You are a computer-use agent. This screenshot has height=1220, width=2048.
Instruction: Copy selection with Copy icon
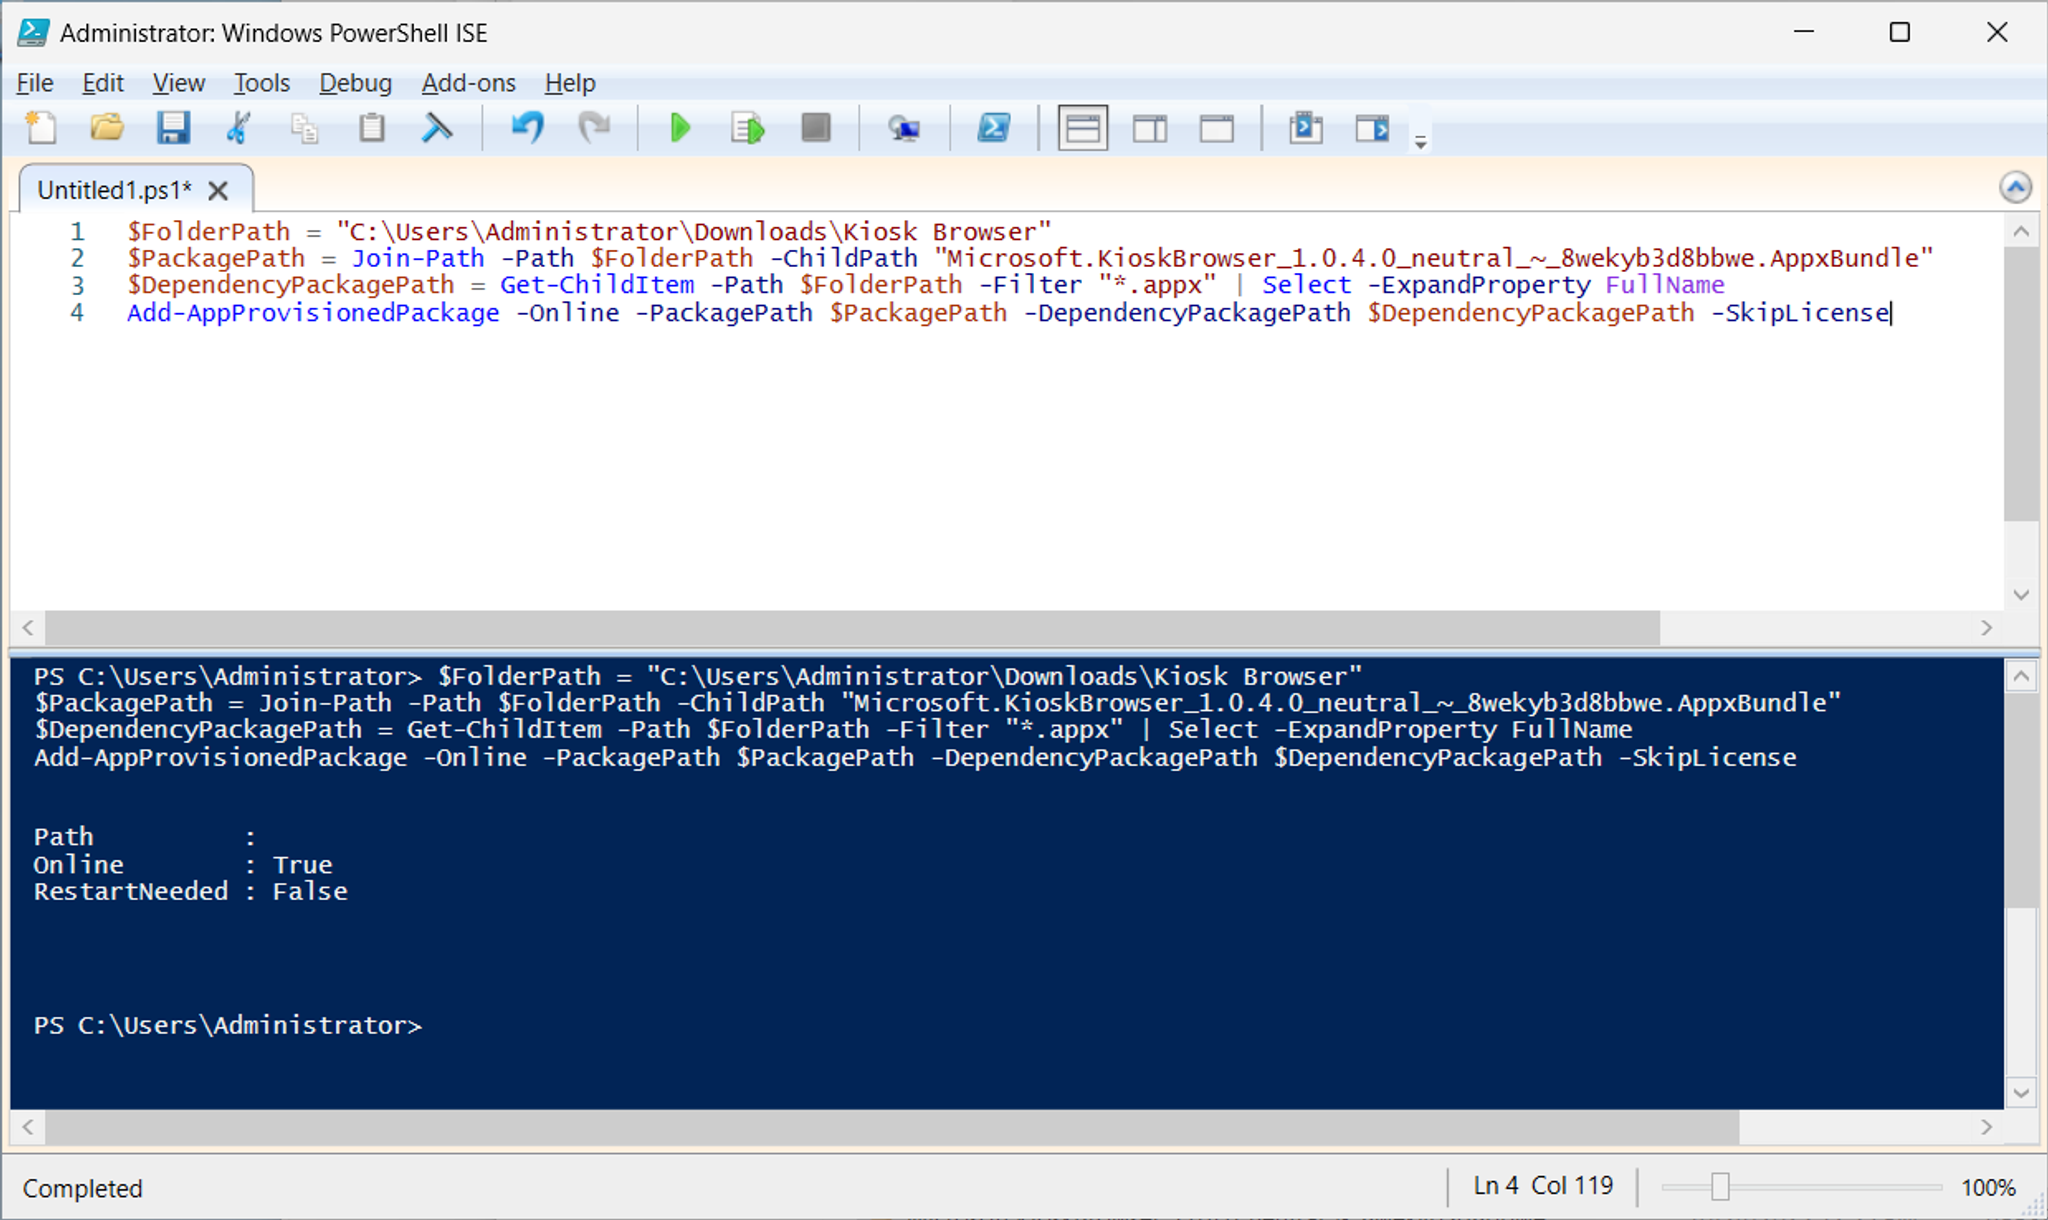305,128
